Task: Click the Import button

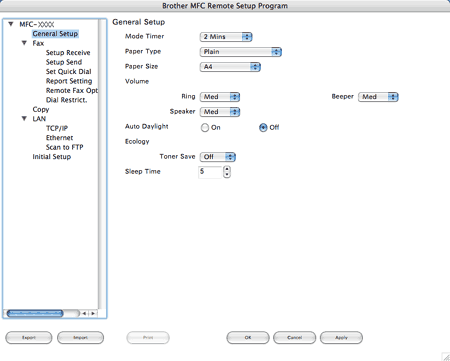Action: (80, 338)
